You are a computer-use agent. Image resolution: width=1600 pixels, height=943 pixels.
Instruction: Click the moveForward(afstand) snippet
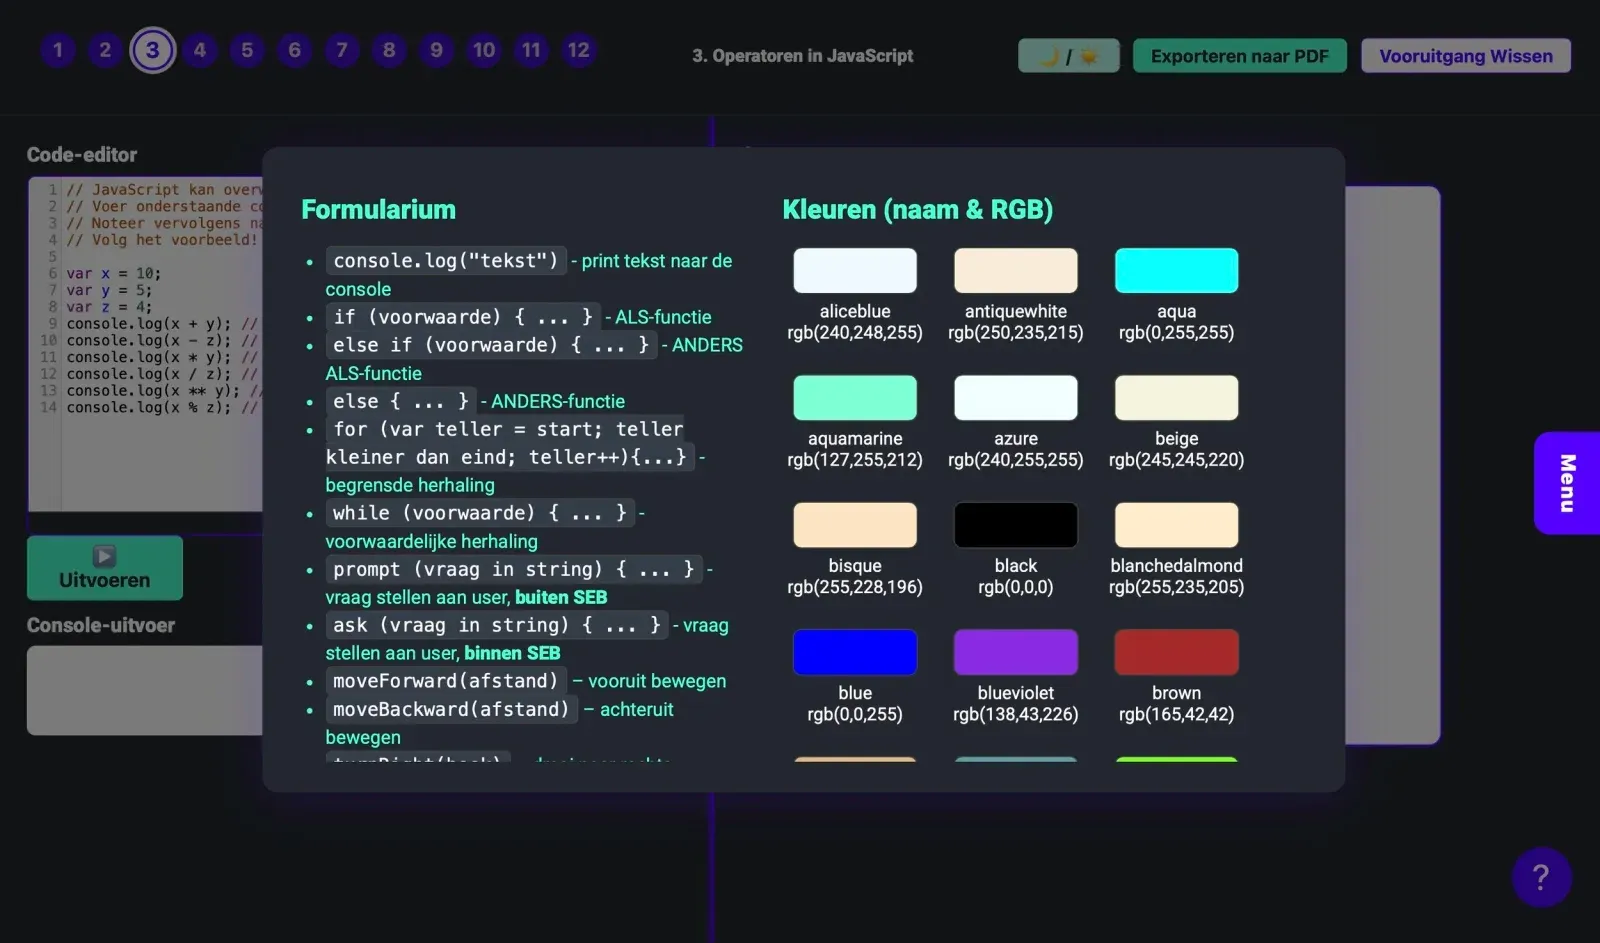pyautogui.click(x=446, y=681)
